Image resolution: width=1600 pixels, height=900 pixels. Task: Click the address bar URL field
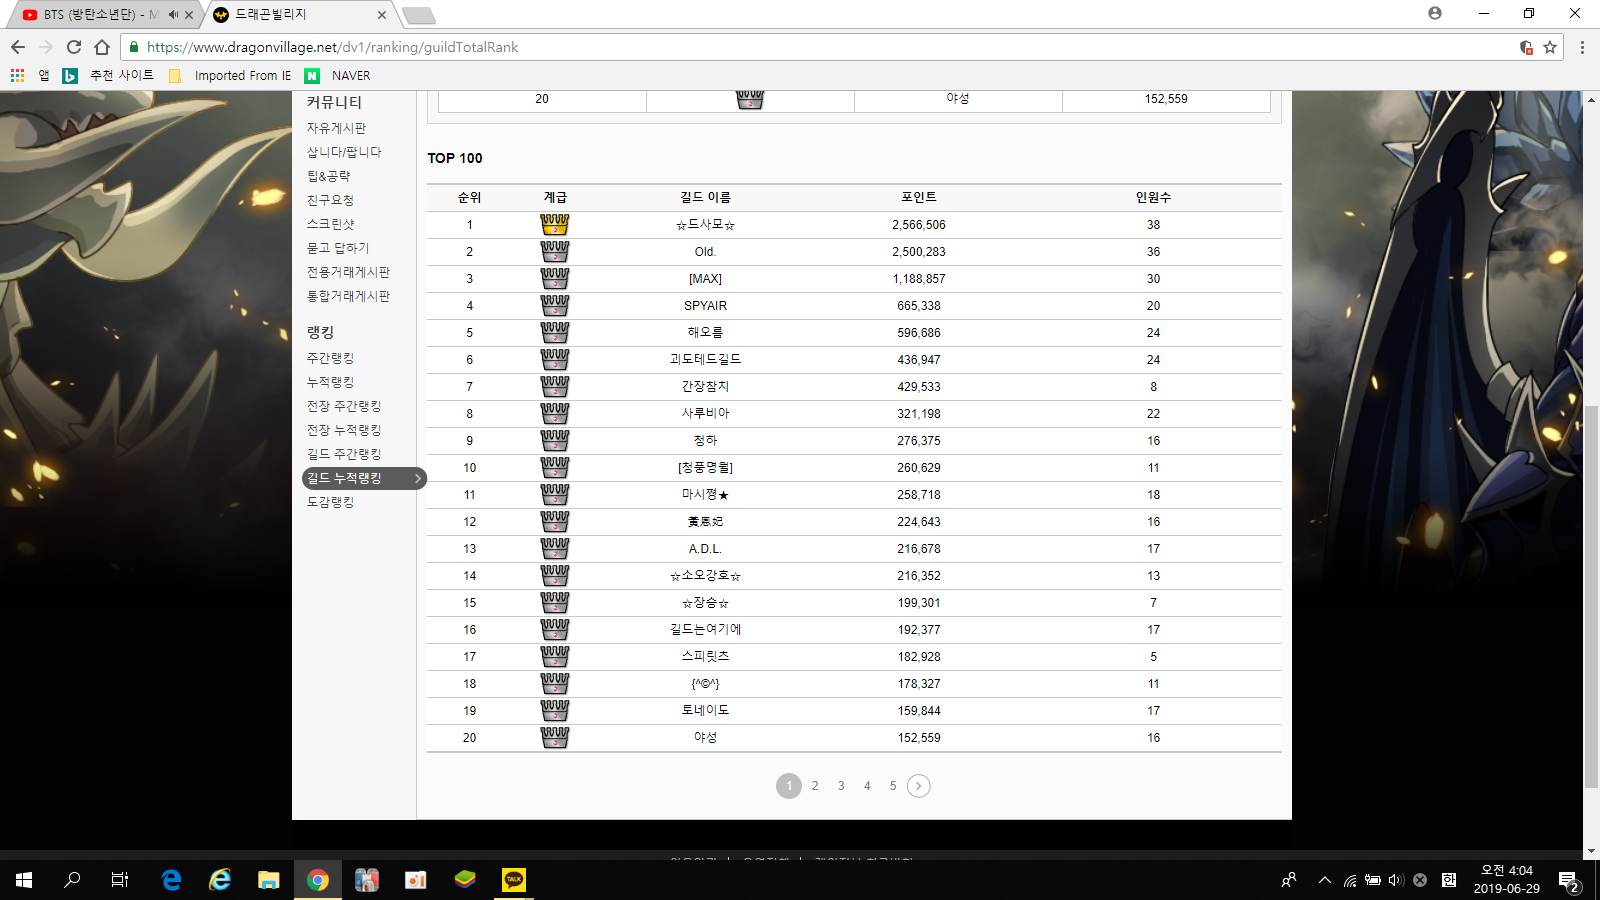click(x=800, y=47)
